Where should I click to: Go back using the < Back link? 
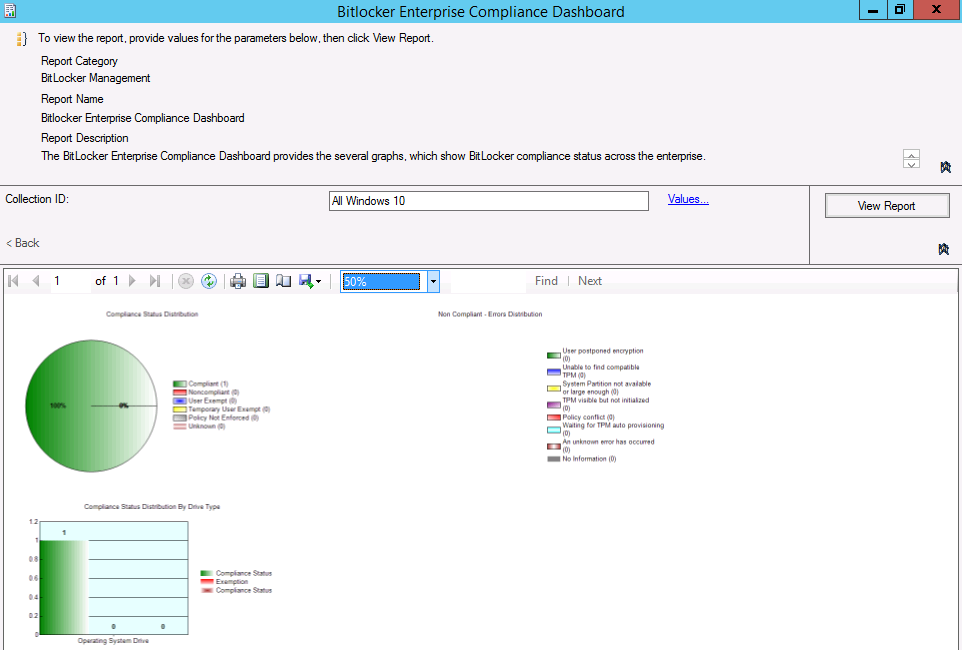tap(23, 243)
